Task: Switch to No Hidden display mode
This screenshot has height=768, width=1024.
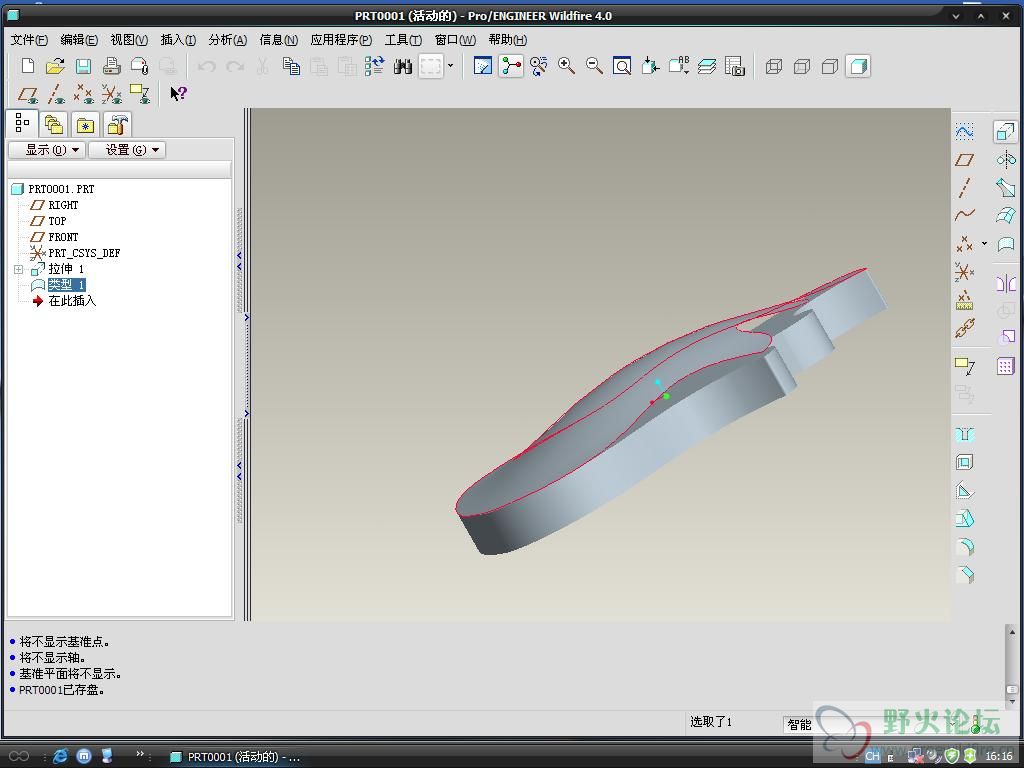Action: pos(830,66)
